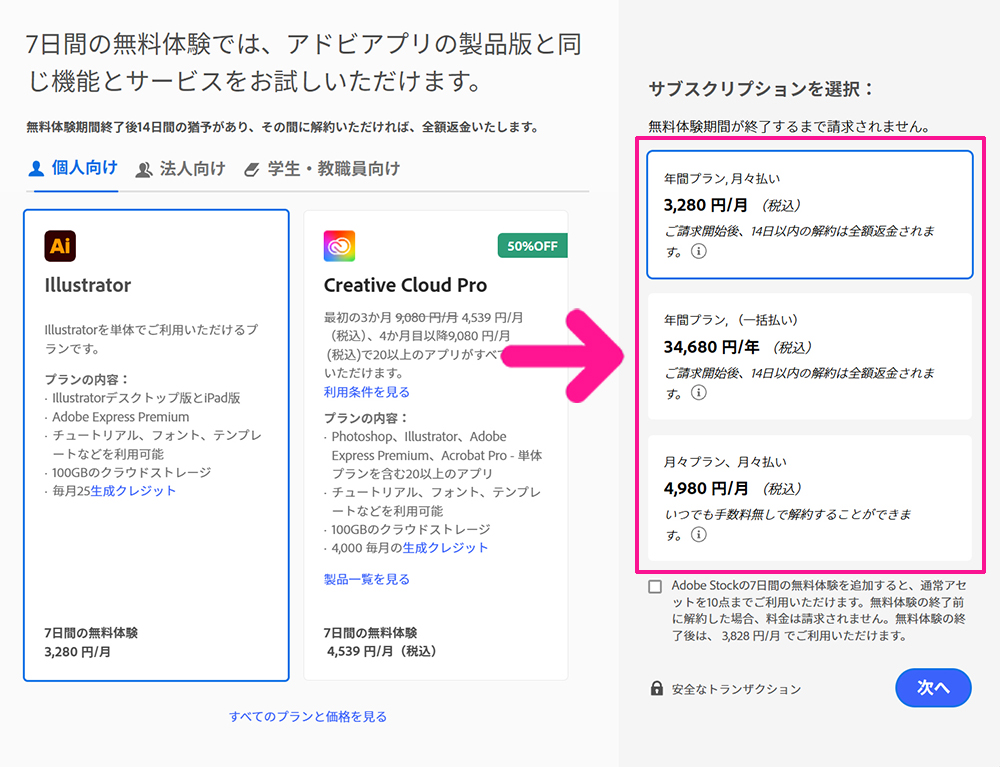Select the 月々プラン月々払い subscription option
The width and height of the screenshot is (1000, 767).
point(810,495)
